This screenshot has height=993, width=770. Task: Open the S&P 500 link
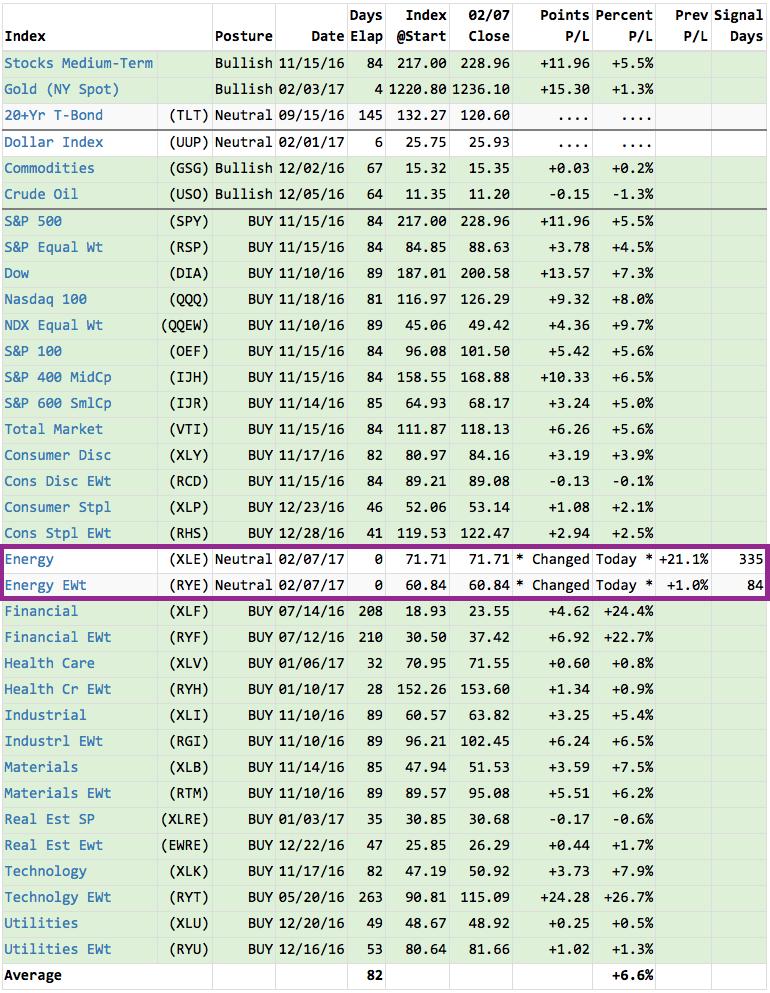pos(33,221)
